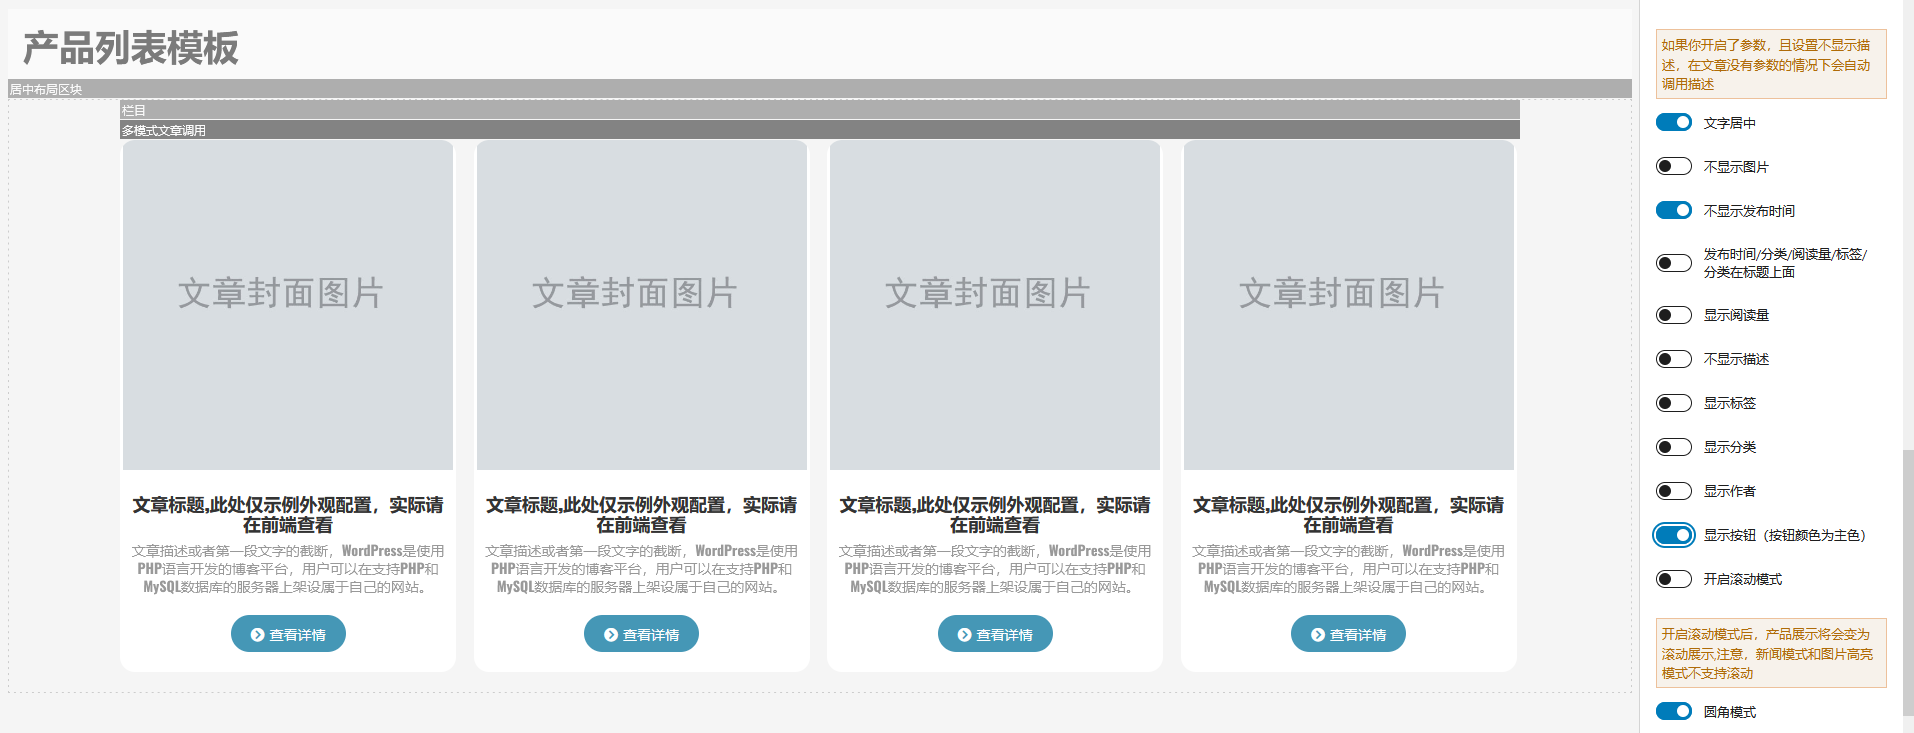
Task: Click the 开启滚动模式 label text
Action: [x=1743, y=579]
